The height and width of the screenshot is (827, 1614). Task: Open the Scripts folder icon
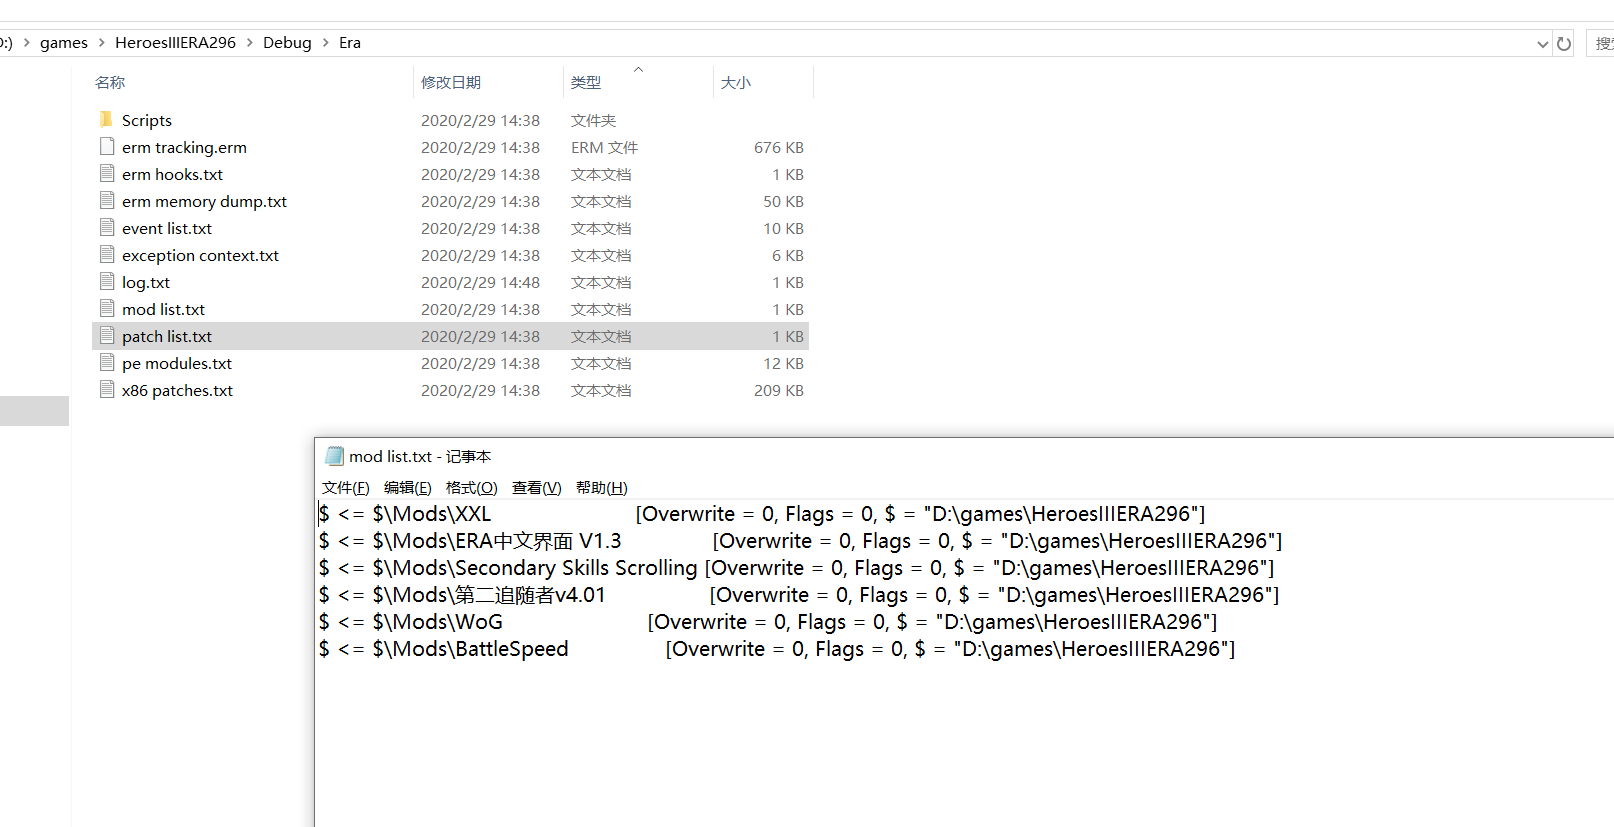(x=107, y=119)
